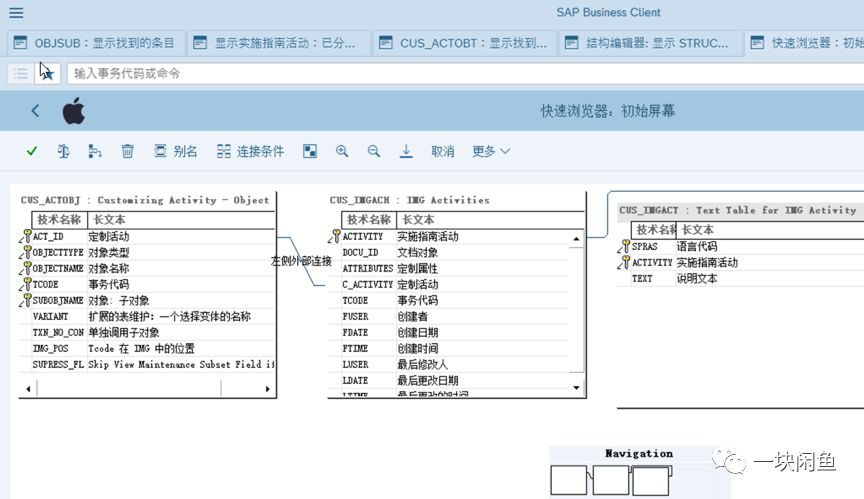Select the CUS_ACTOBJ table title
The height and width of the screenshot is (499, 864).
pos(145,200)
